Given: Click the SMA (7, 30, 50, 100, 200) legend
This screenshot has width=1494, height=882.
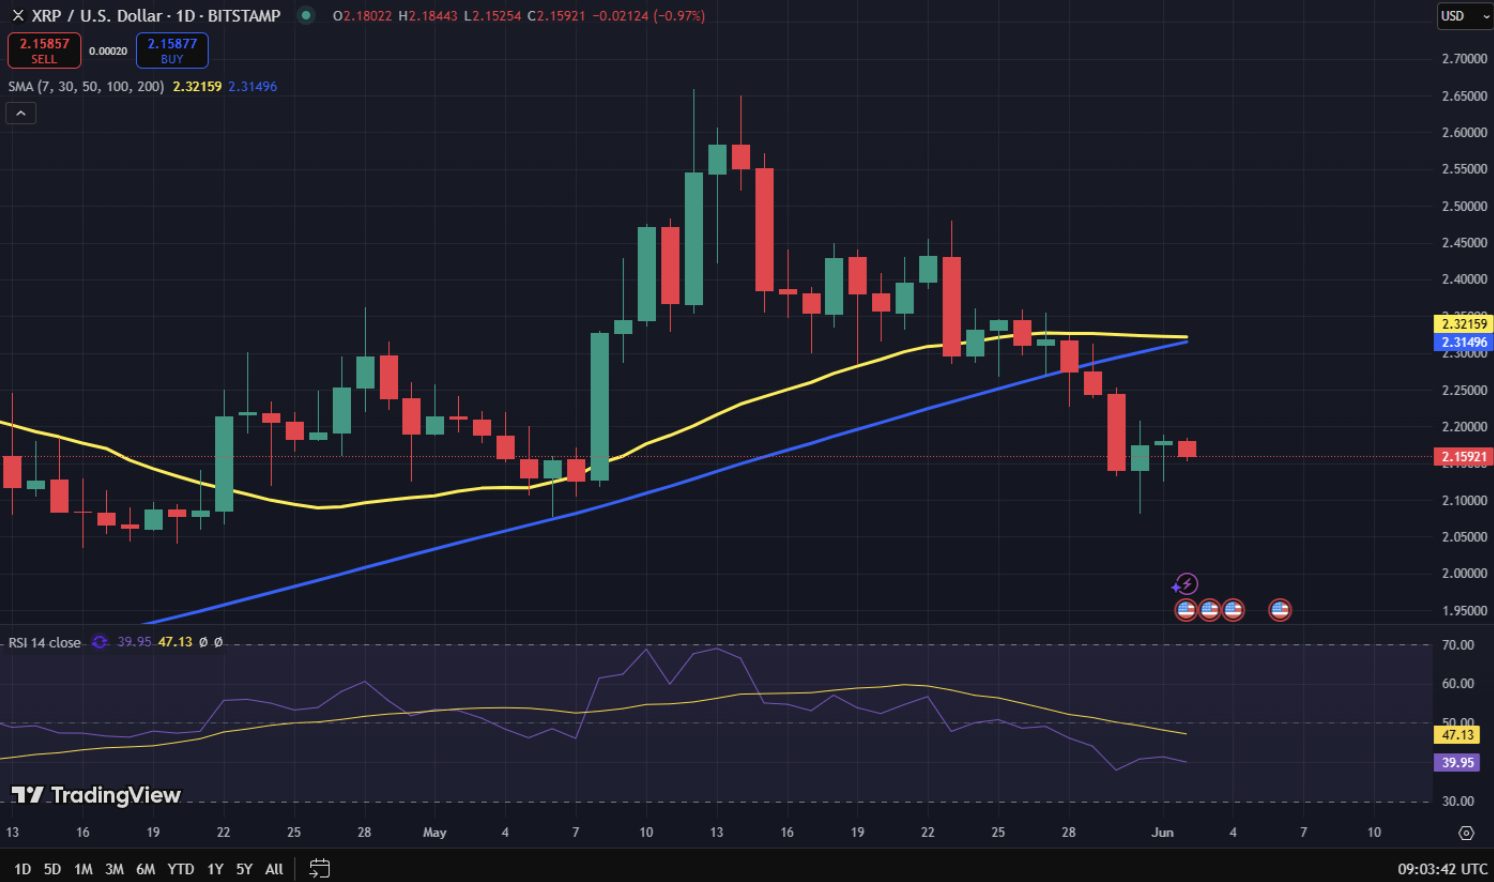Looking at the screenshot, I should tap(86, 87).
